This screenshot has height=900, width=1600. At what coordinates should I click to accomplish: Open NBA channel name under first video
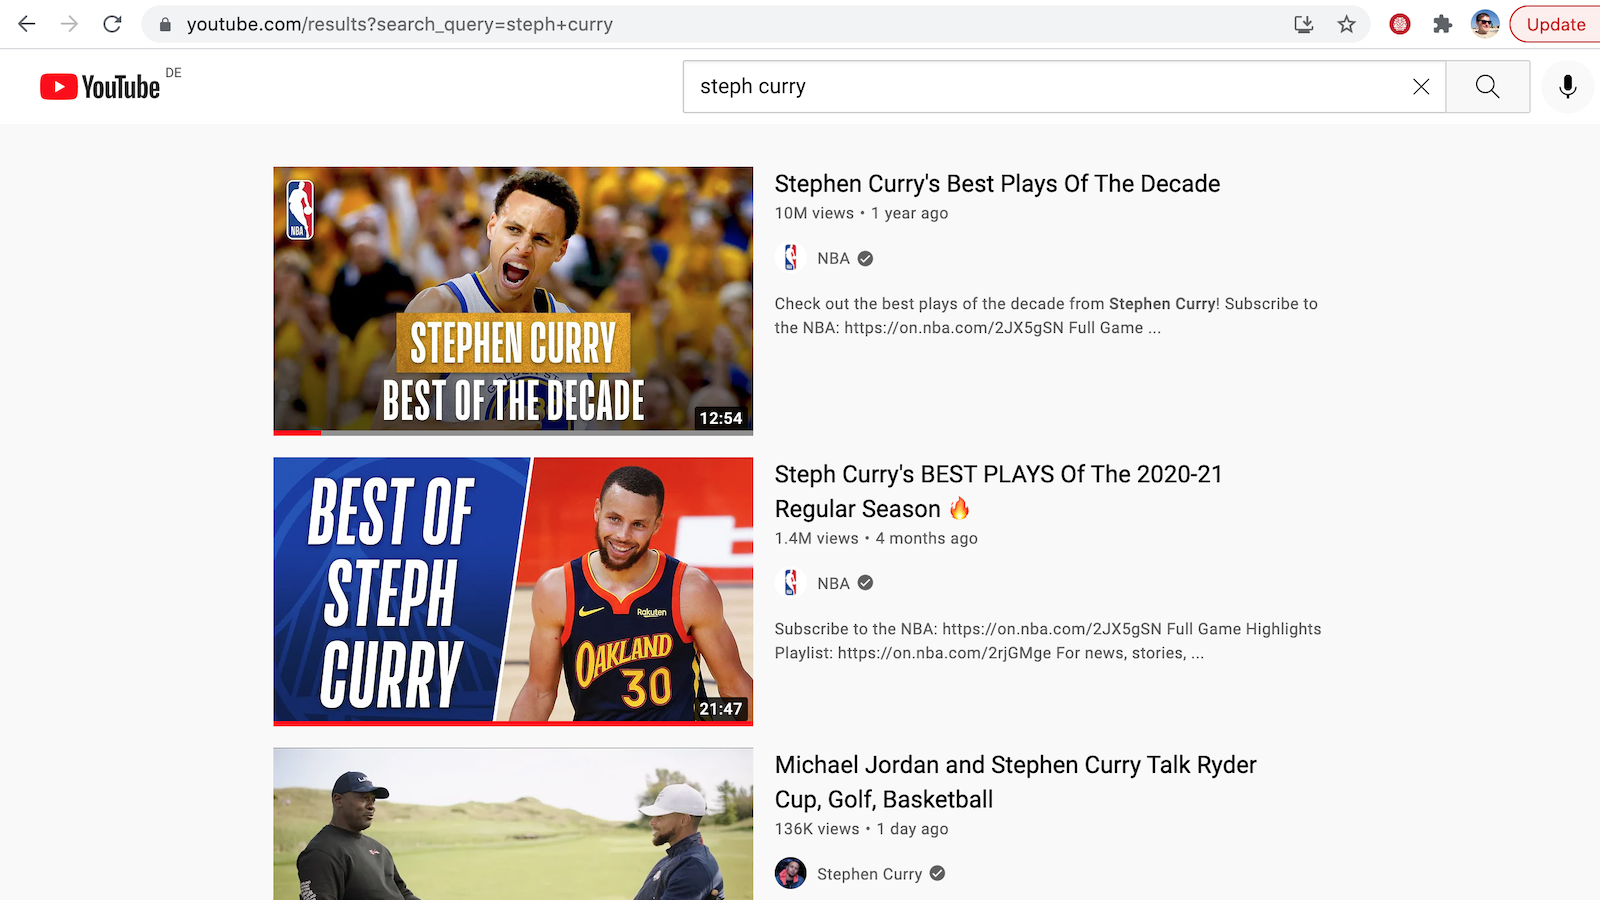pos(833,258)
